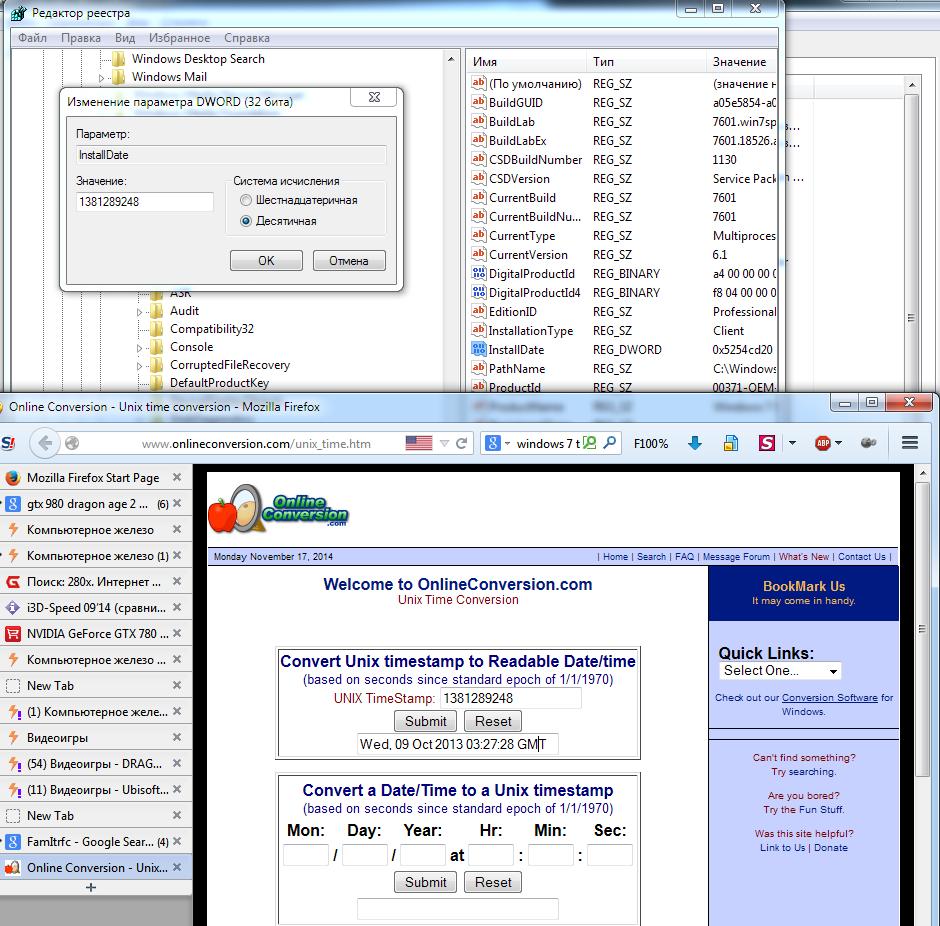The image size is (940, 926).
Task: Reset the Unix timestamp form
Action: click(493, 721)
